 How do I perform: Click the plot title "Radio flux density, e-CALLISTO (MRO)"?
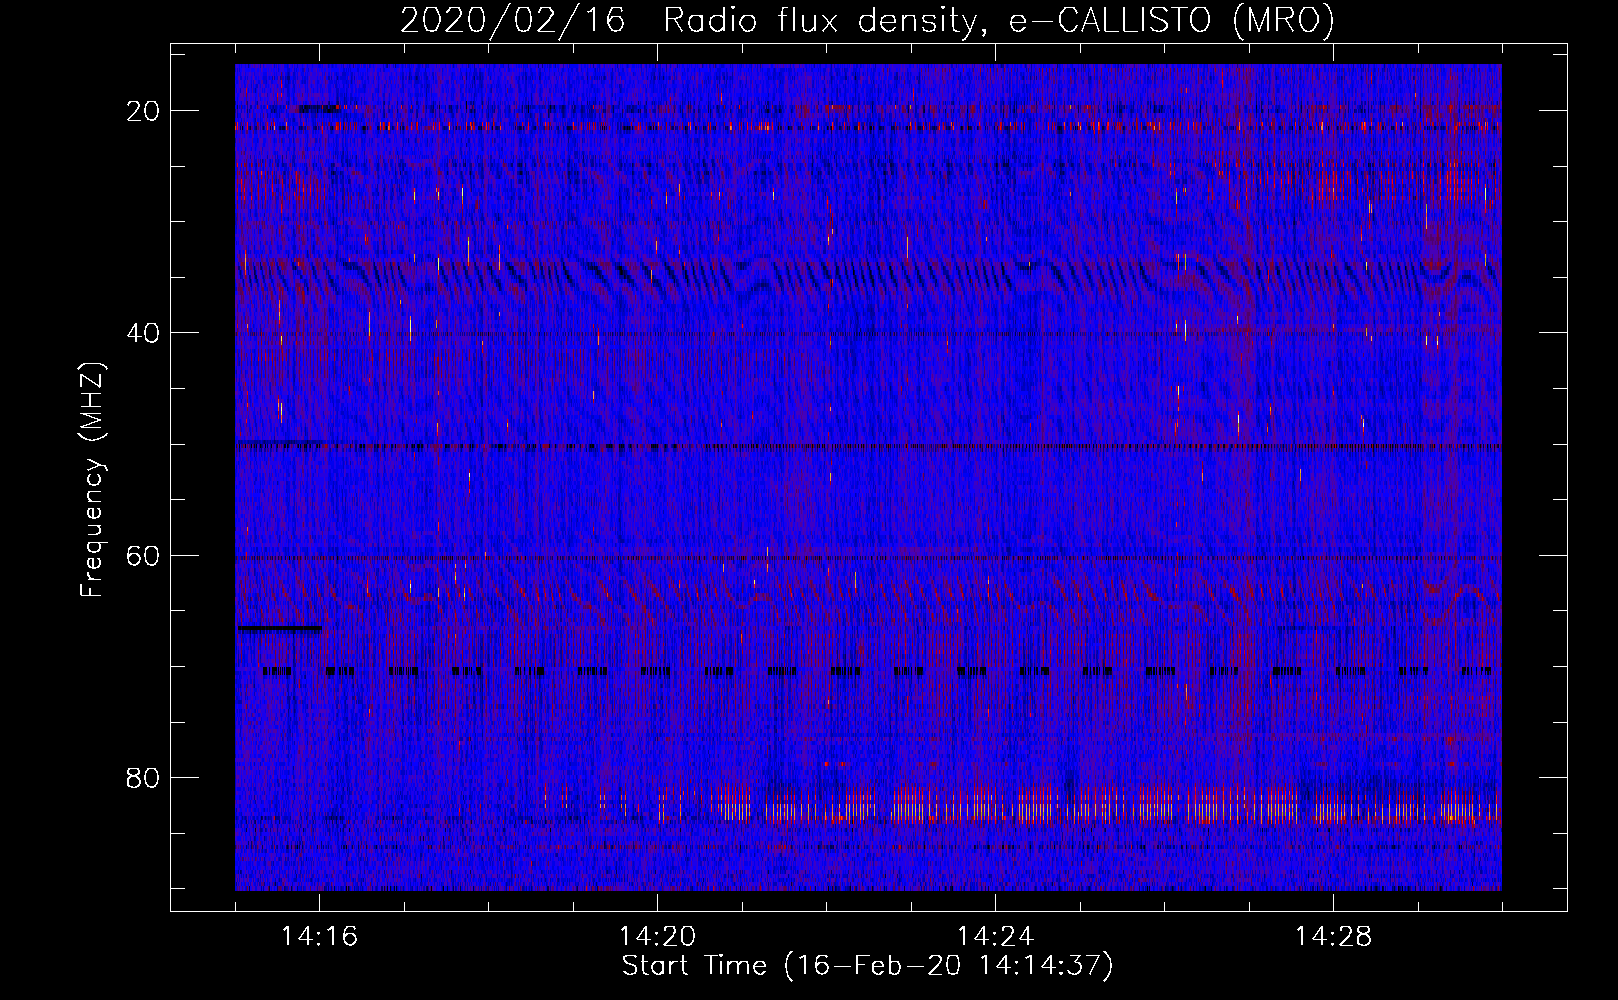pyautogui.click(x=999, y=20)
